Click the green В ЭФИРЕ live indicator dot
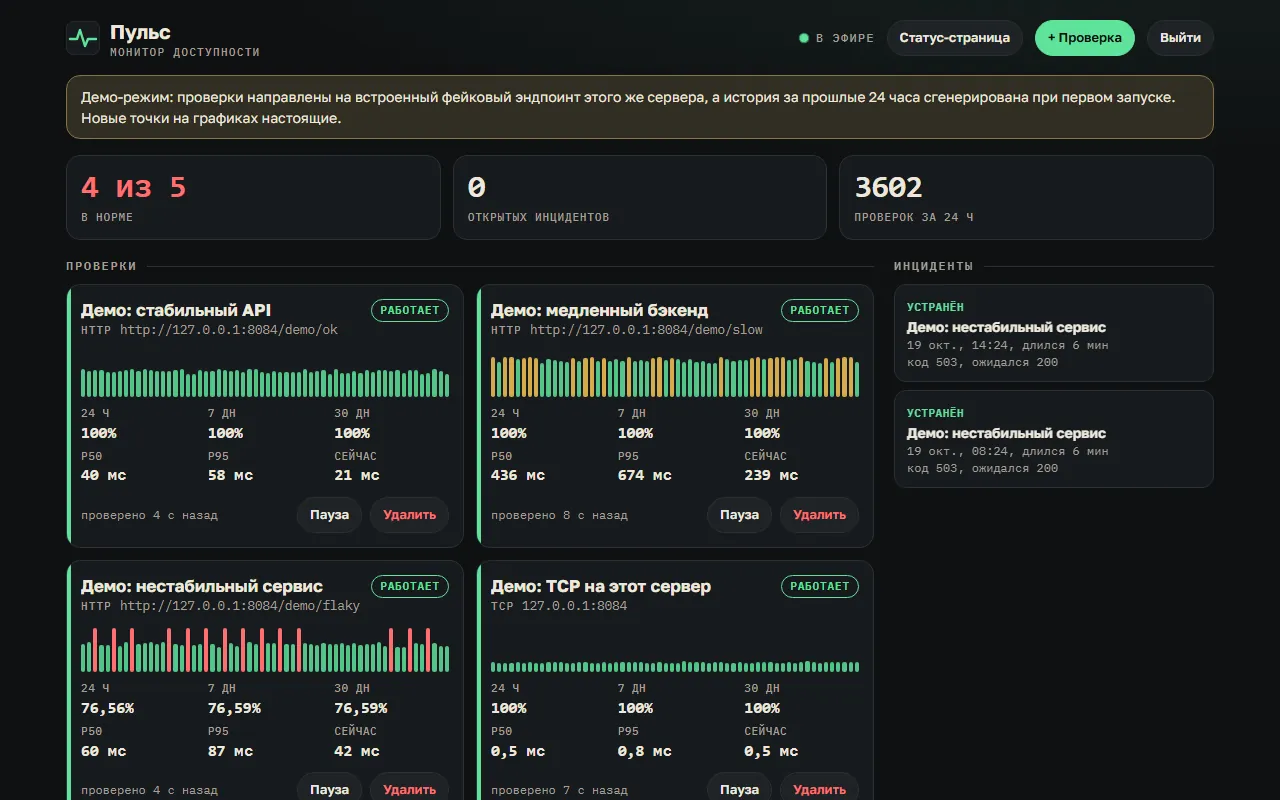The image size is (1280, 800). [803, 38]
